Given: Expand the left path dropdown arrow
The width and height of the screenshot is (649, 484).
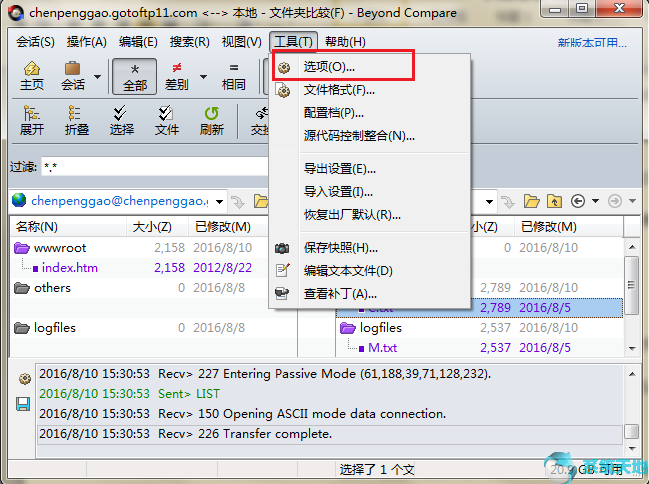Looking at the screenshot, I should point(219,202).
